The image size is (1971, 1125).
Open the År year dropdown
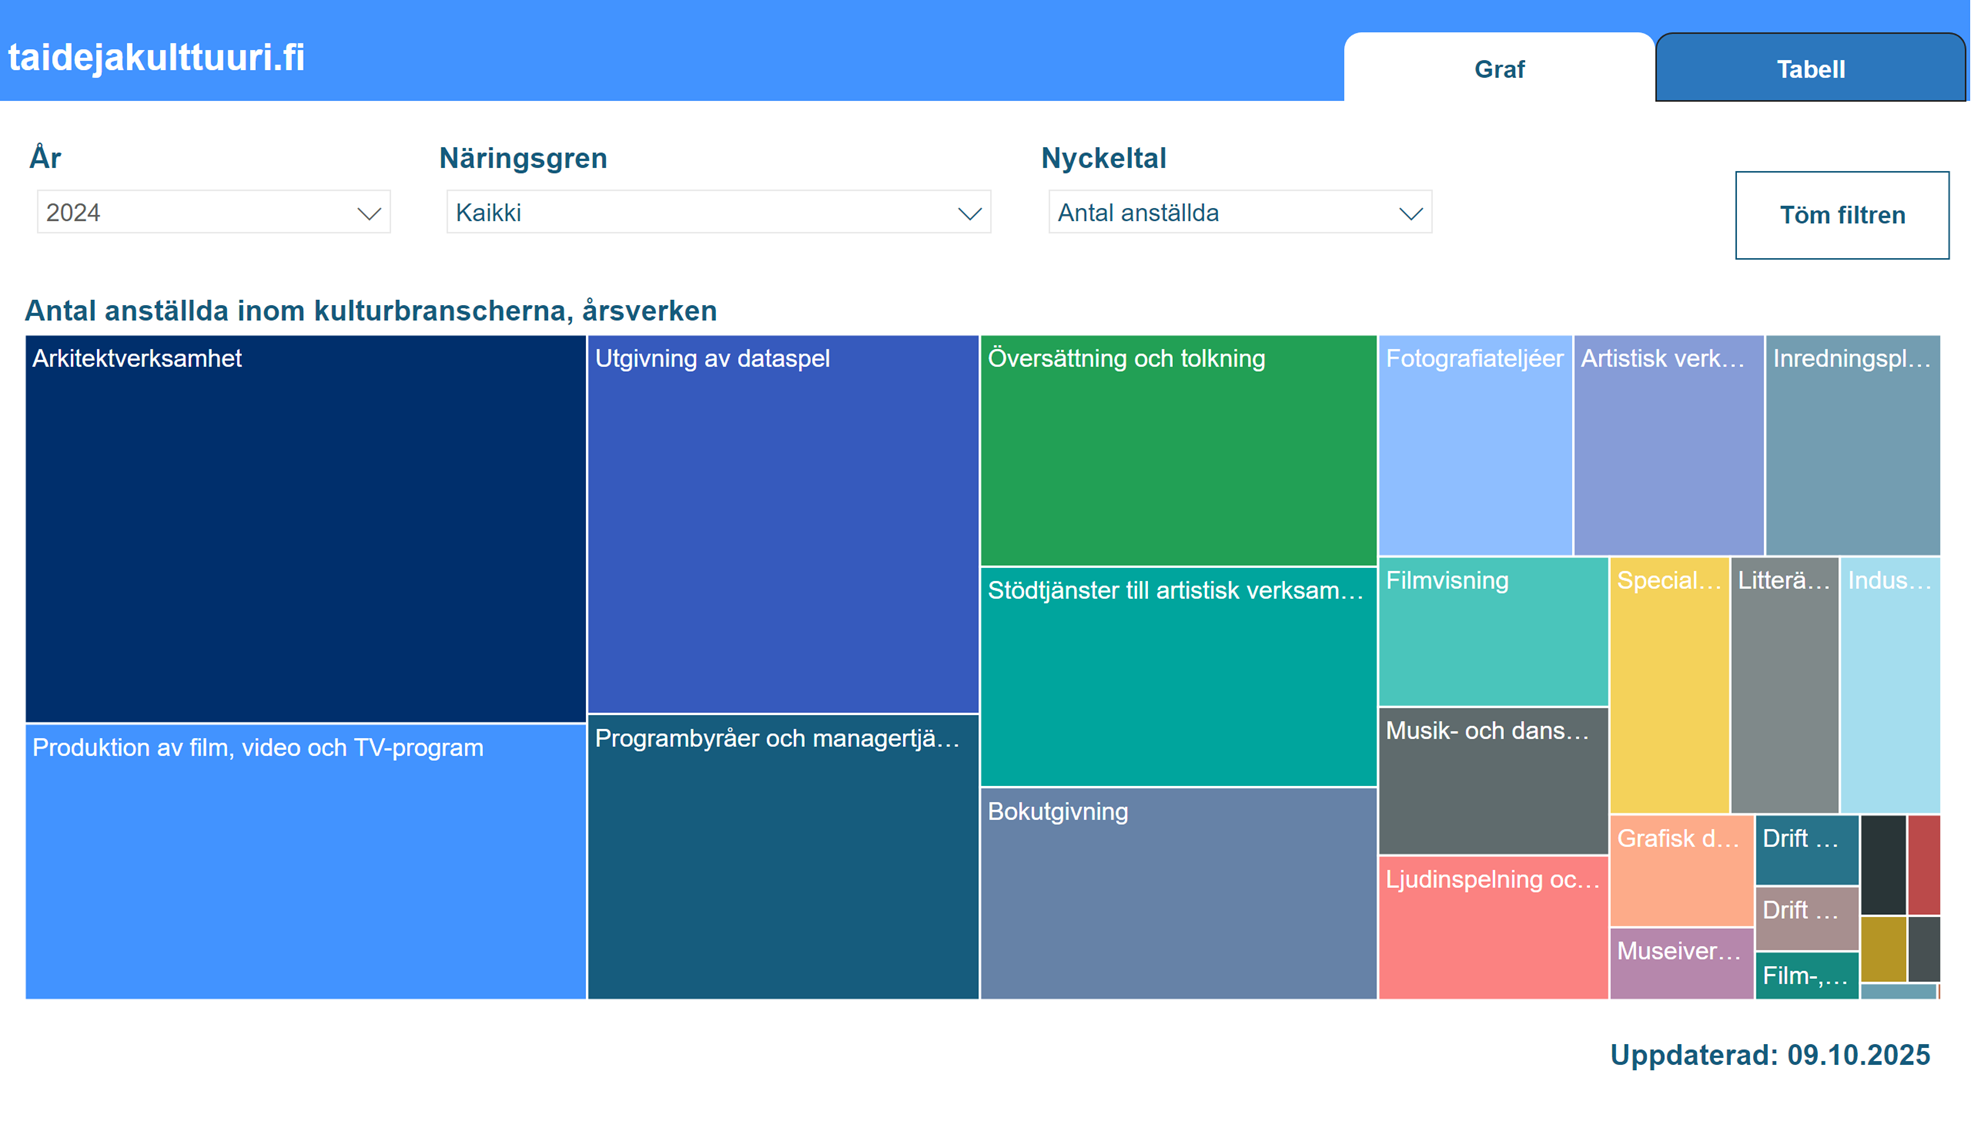(x=213, y=212)
